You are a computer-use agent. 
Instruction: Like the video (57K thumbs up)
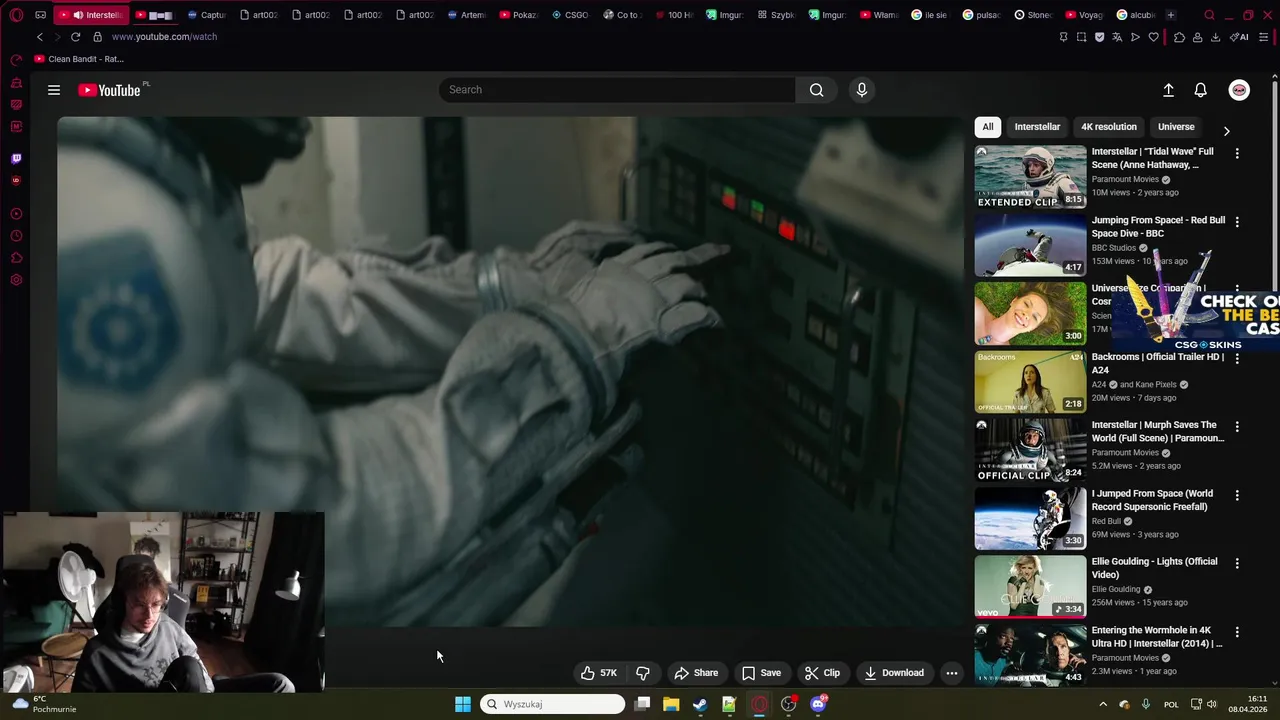tap(599, 673)
